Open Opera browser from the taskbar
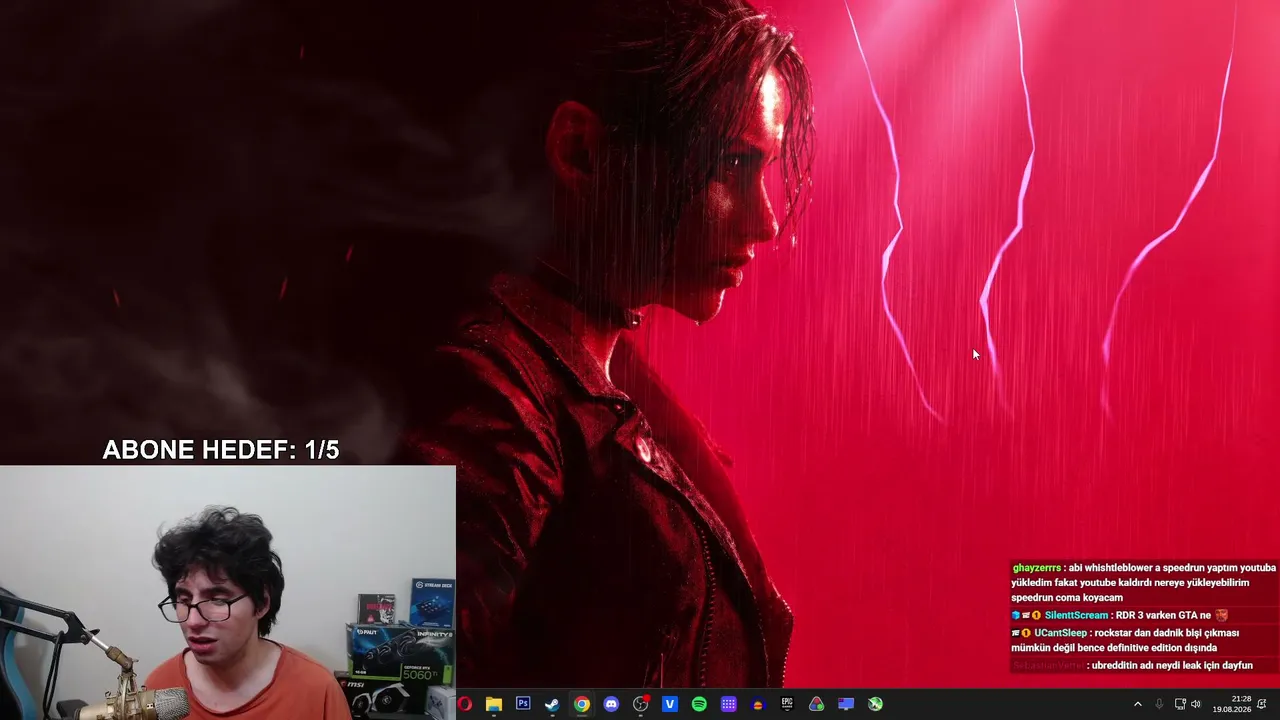Screen dimensions: 1280x720 pos(464,704)
